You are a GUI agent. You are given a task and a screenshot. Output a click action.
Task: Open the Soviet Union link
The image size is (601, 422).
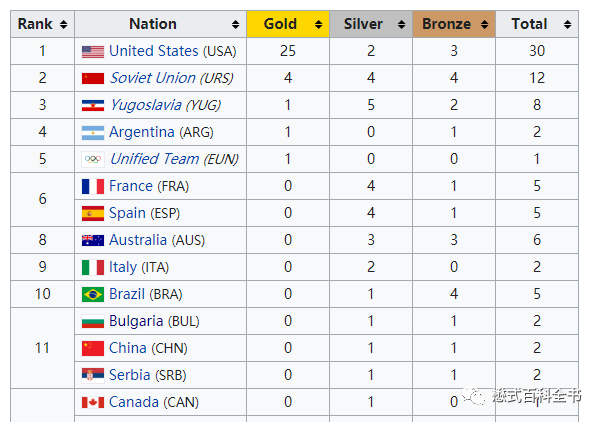tap(153, 78)
